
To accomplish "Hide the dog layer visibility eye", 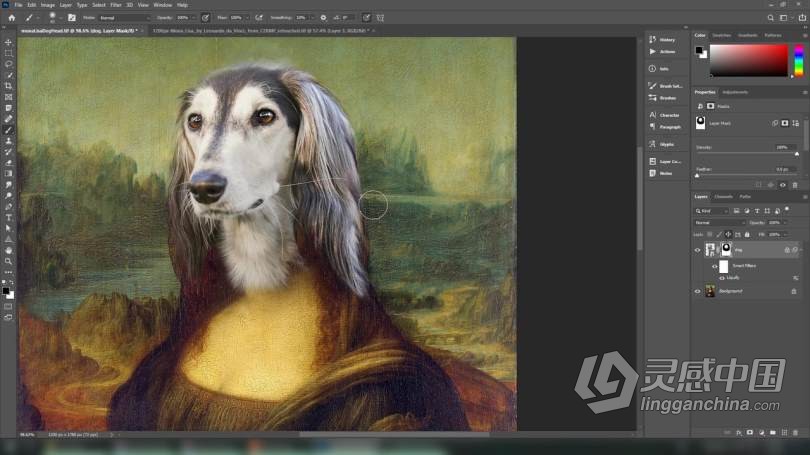I will coord(697,250).
